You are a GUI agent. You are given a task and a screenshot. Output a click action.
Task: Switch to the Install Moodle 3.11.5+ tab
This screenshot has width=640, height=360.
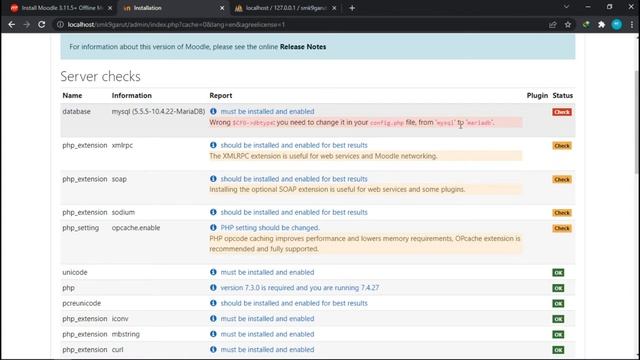click(61, 8)
